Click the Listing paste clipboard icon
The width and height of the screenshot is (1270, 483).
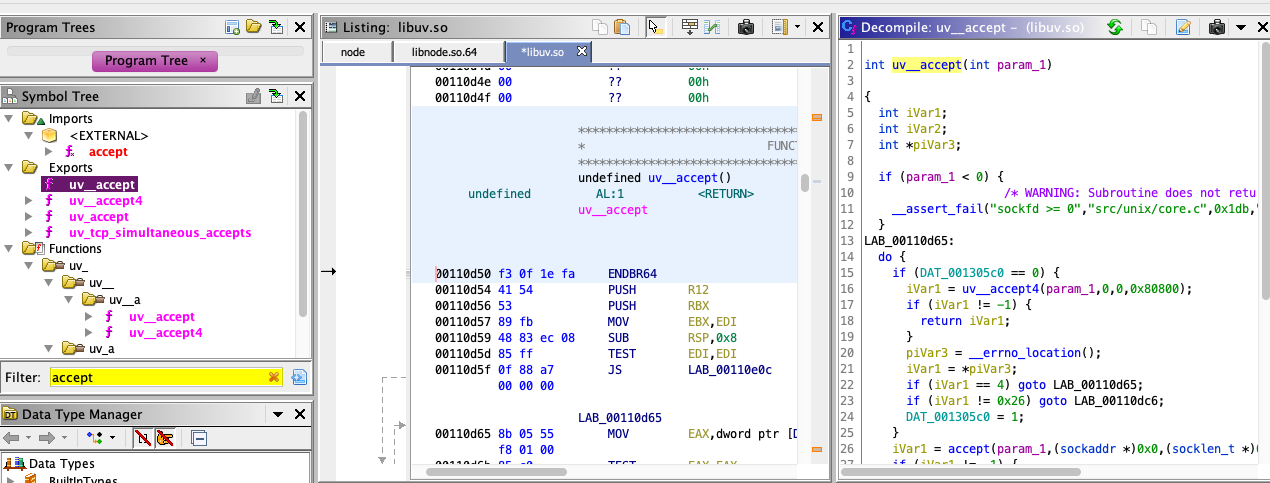click(622, 27)
